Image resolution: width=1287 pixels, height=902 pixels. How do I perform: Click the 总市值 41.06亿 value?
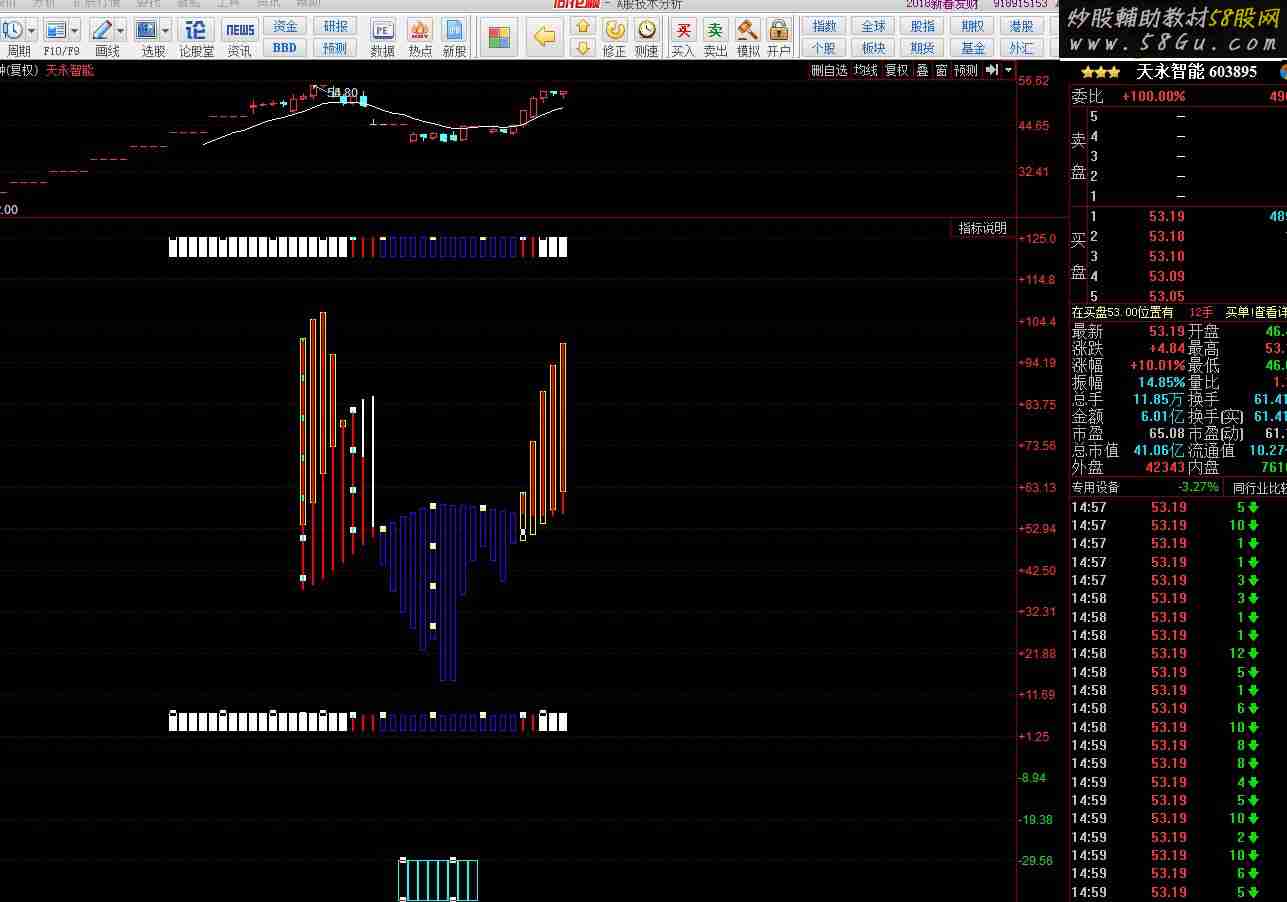[x=1159, y=451]
